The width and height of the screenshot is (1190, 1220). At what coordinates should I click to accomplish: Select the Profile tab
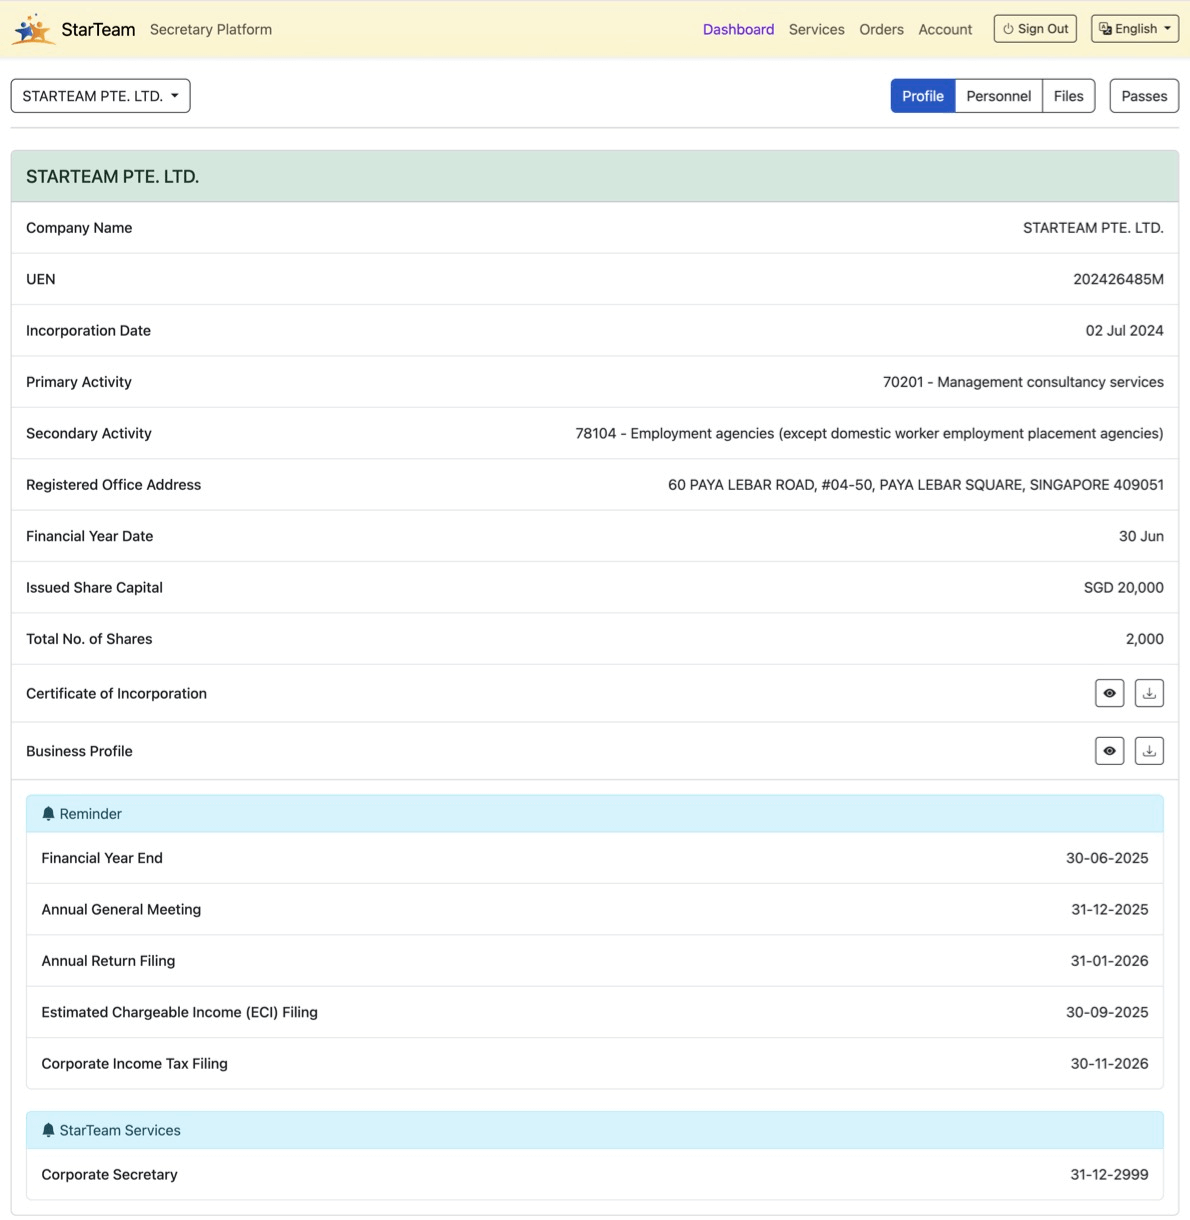[x=922, y=96]
